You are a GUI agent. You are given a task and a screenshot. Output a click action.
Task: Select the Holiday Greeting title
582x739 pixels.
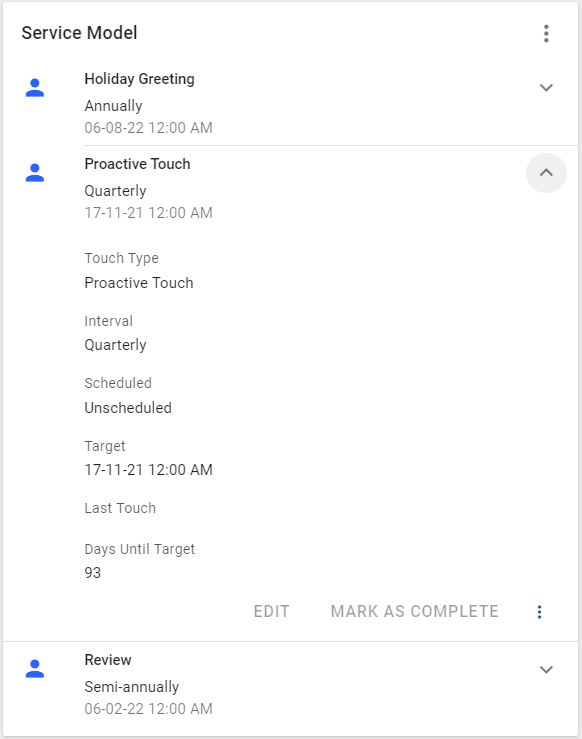139,79
